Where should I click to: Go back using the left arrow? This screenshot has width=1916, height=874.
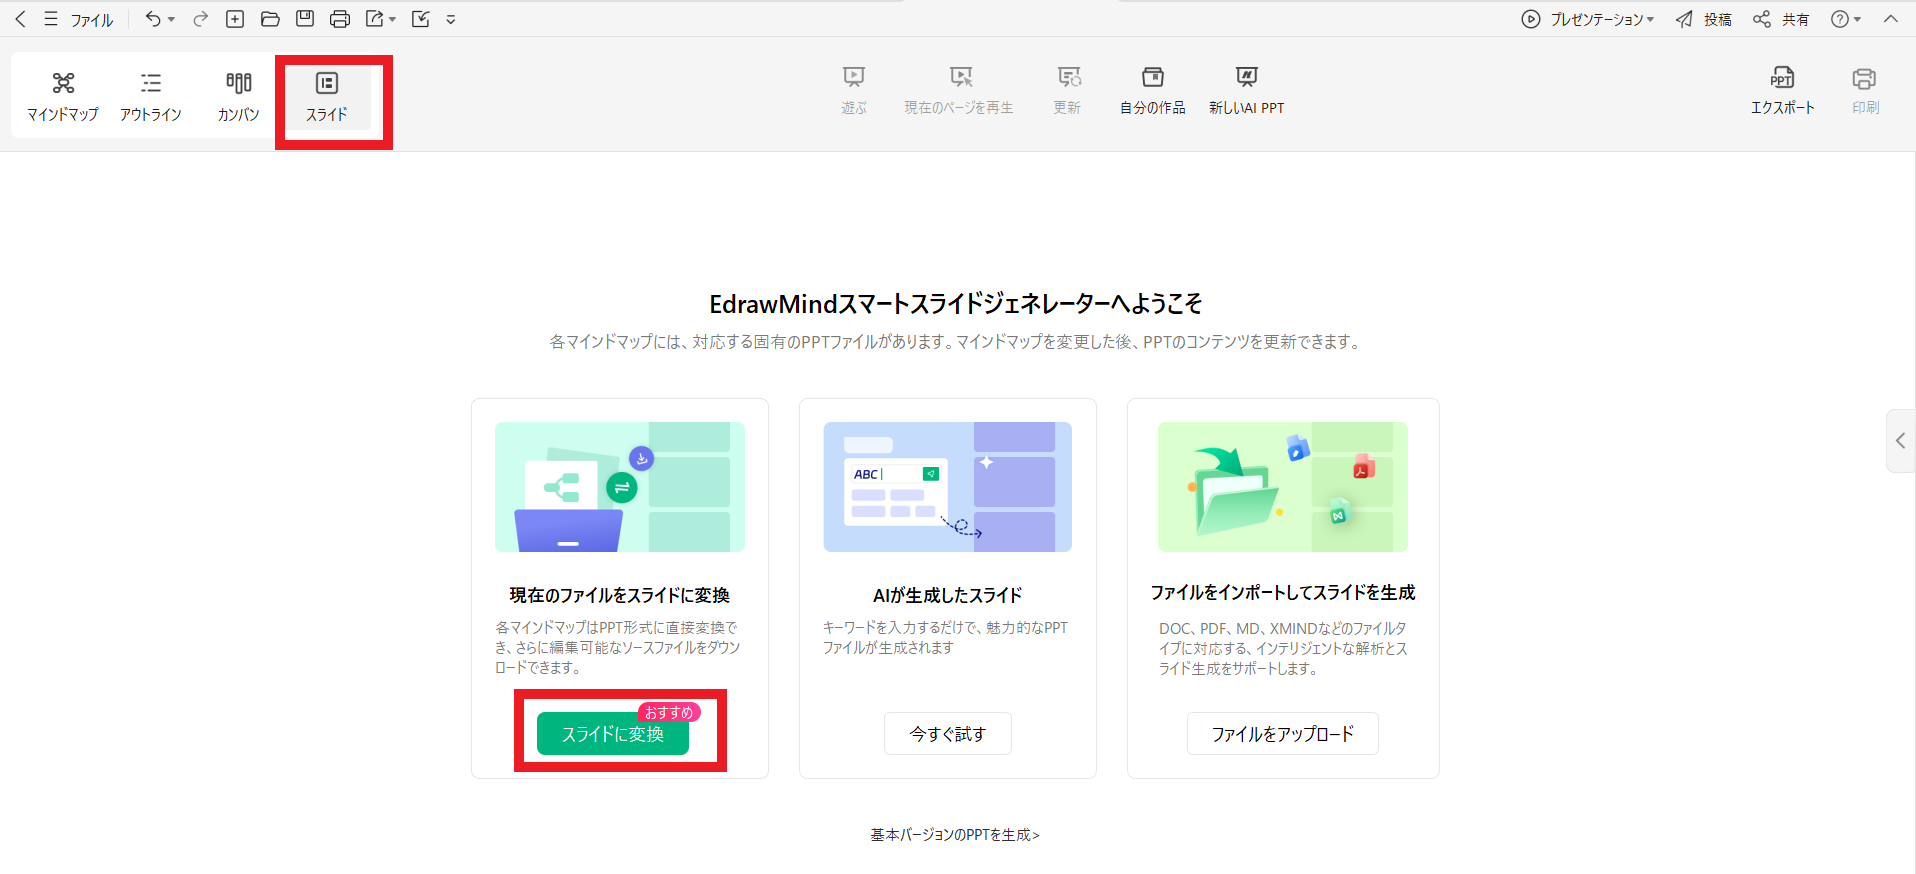(x=20, y=19)
